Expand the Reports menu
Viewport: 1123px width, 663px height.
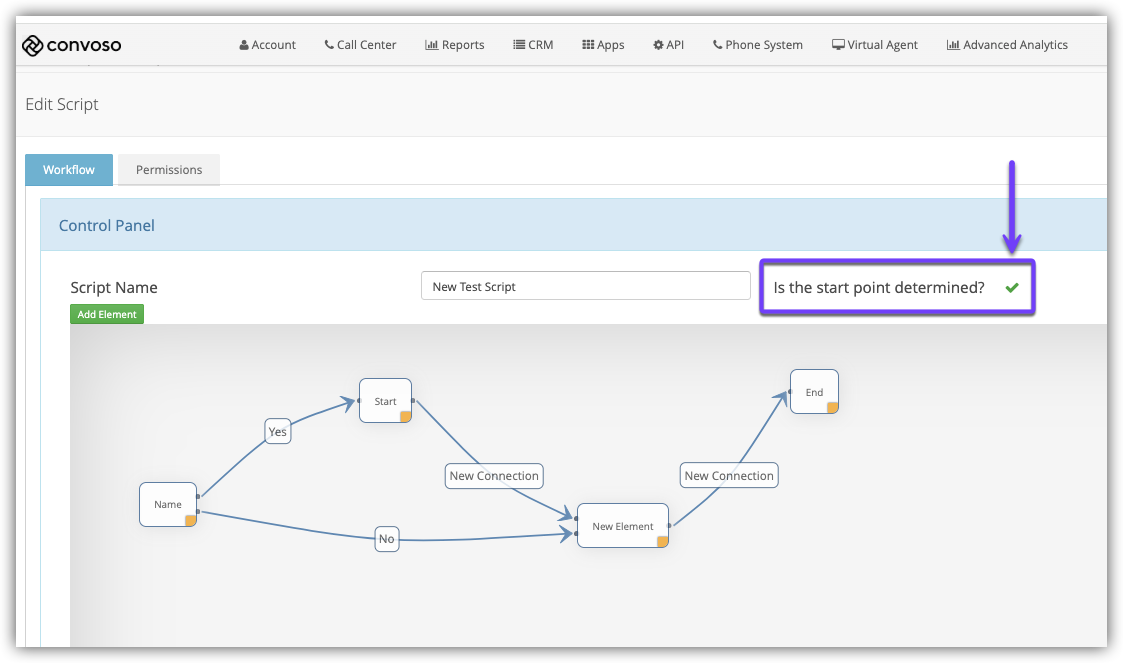(x=455, y=45)
